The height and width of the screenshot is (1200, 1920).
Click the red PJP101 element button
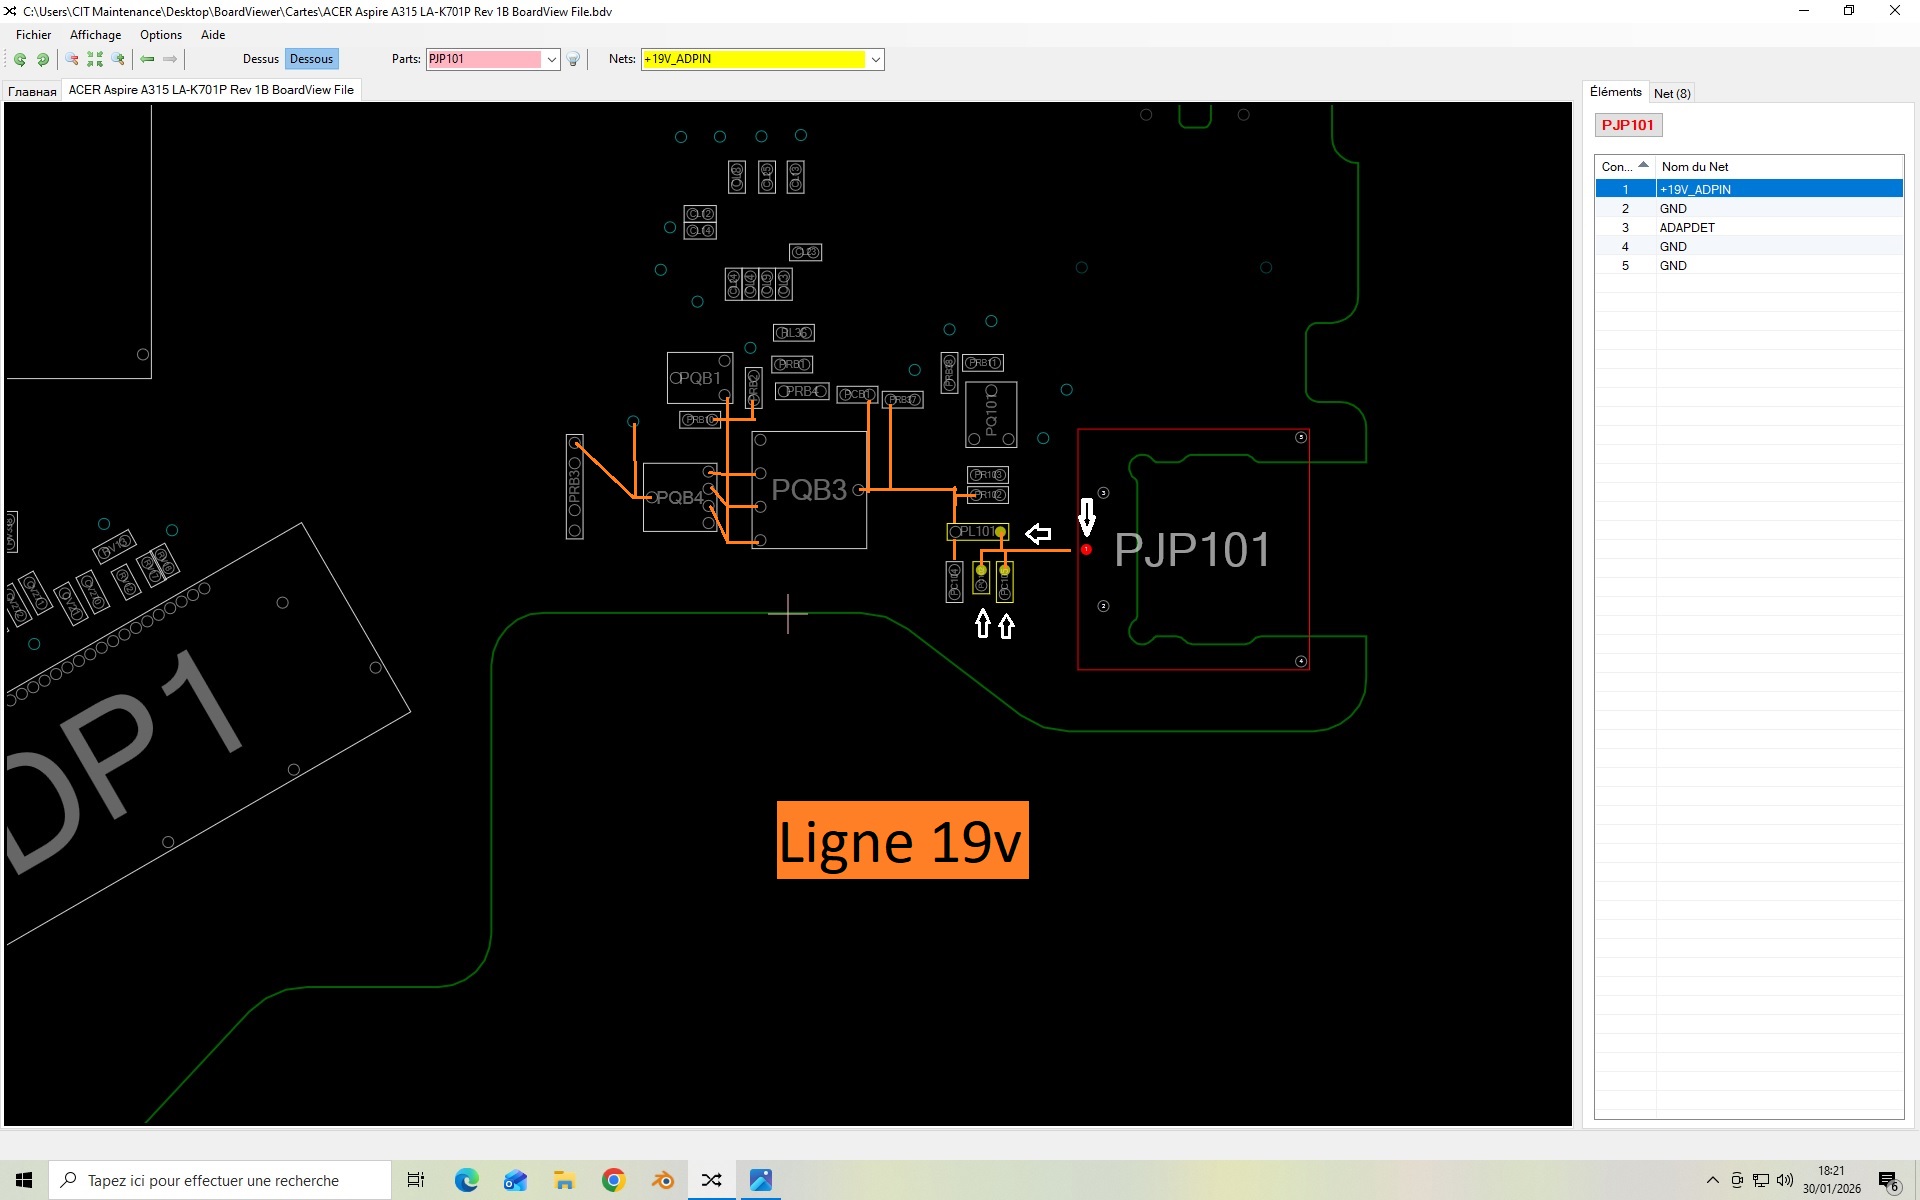1627,125
